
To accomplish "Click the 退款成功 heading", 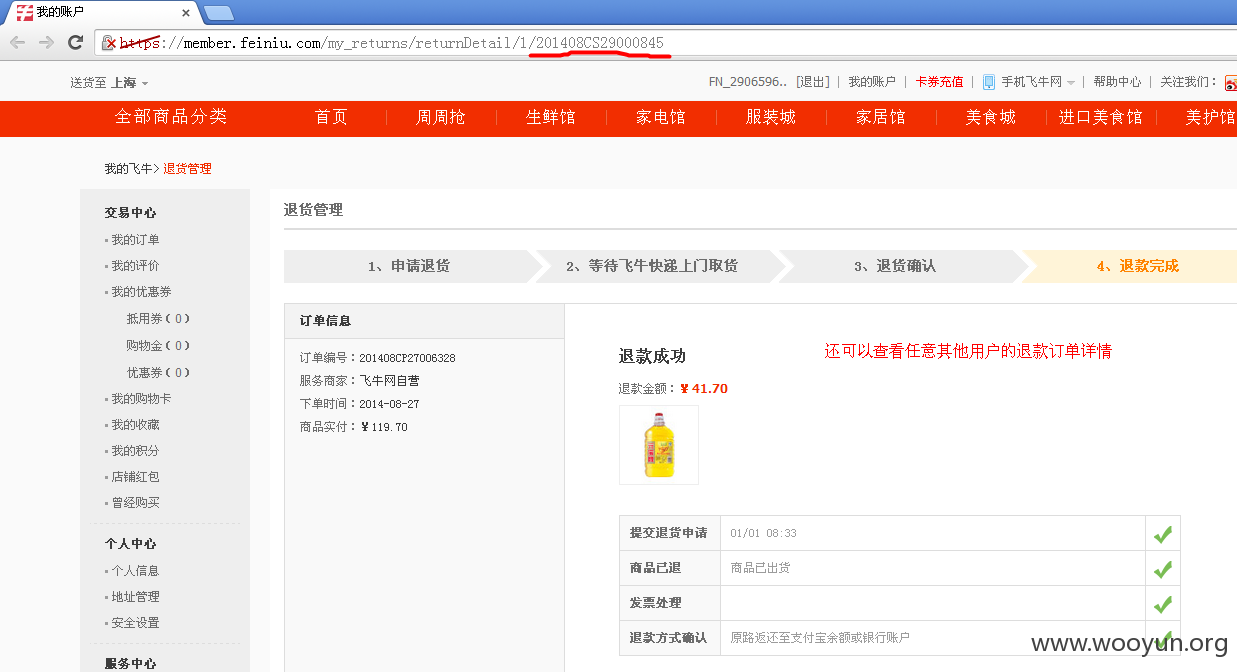I will [652, 357].
